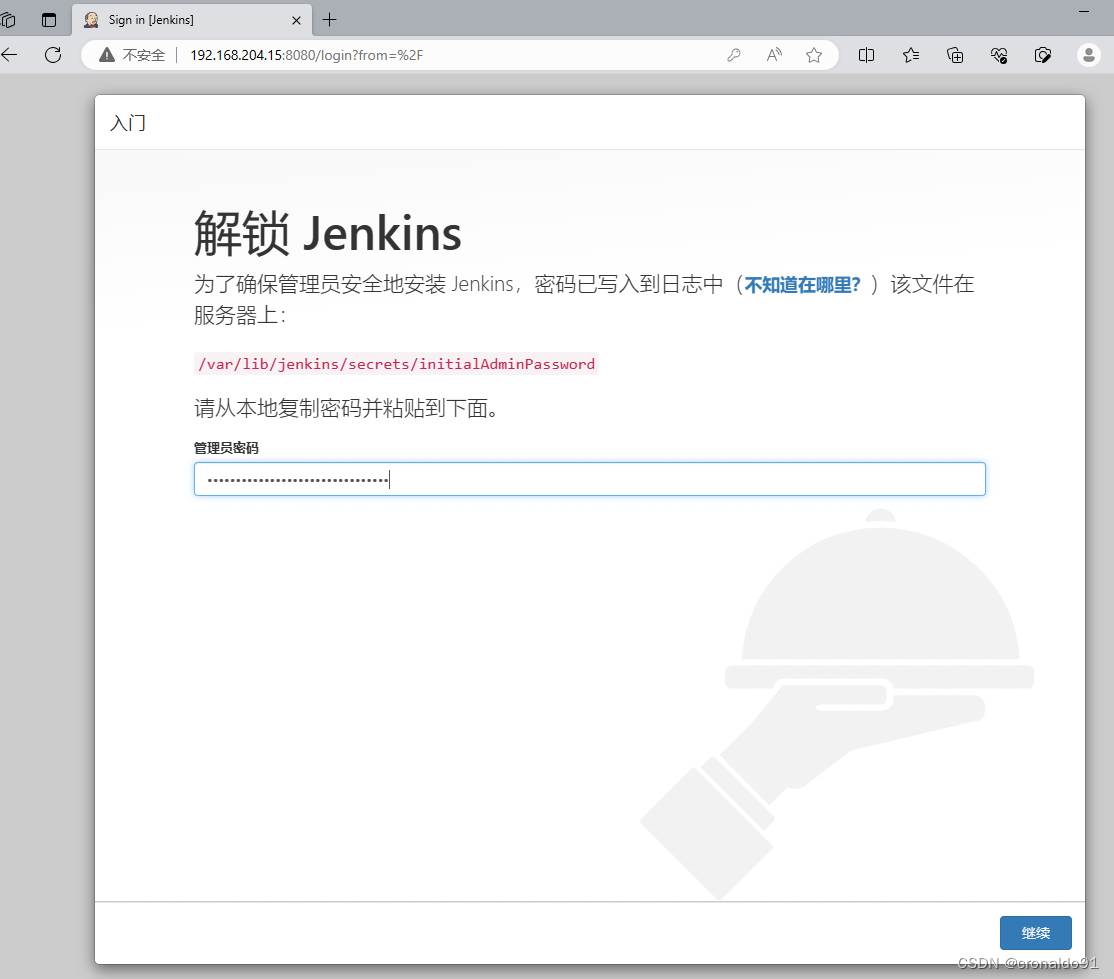Add page to favorites star
Viewport: 1114px width, 979px height.
tap(814, 55)
